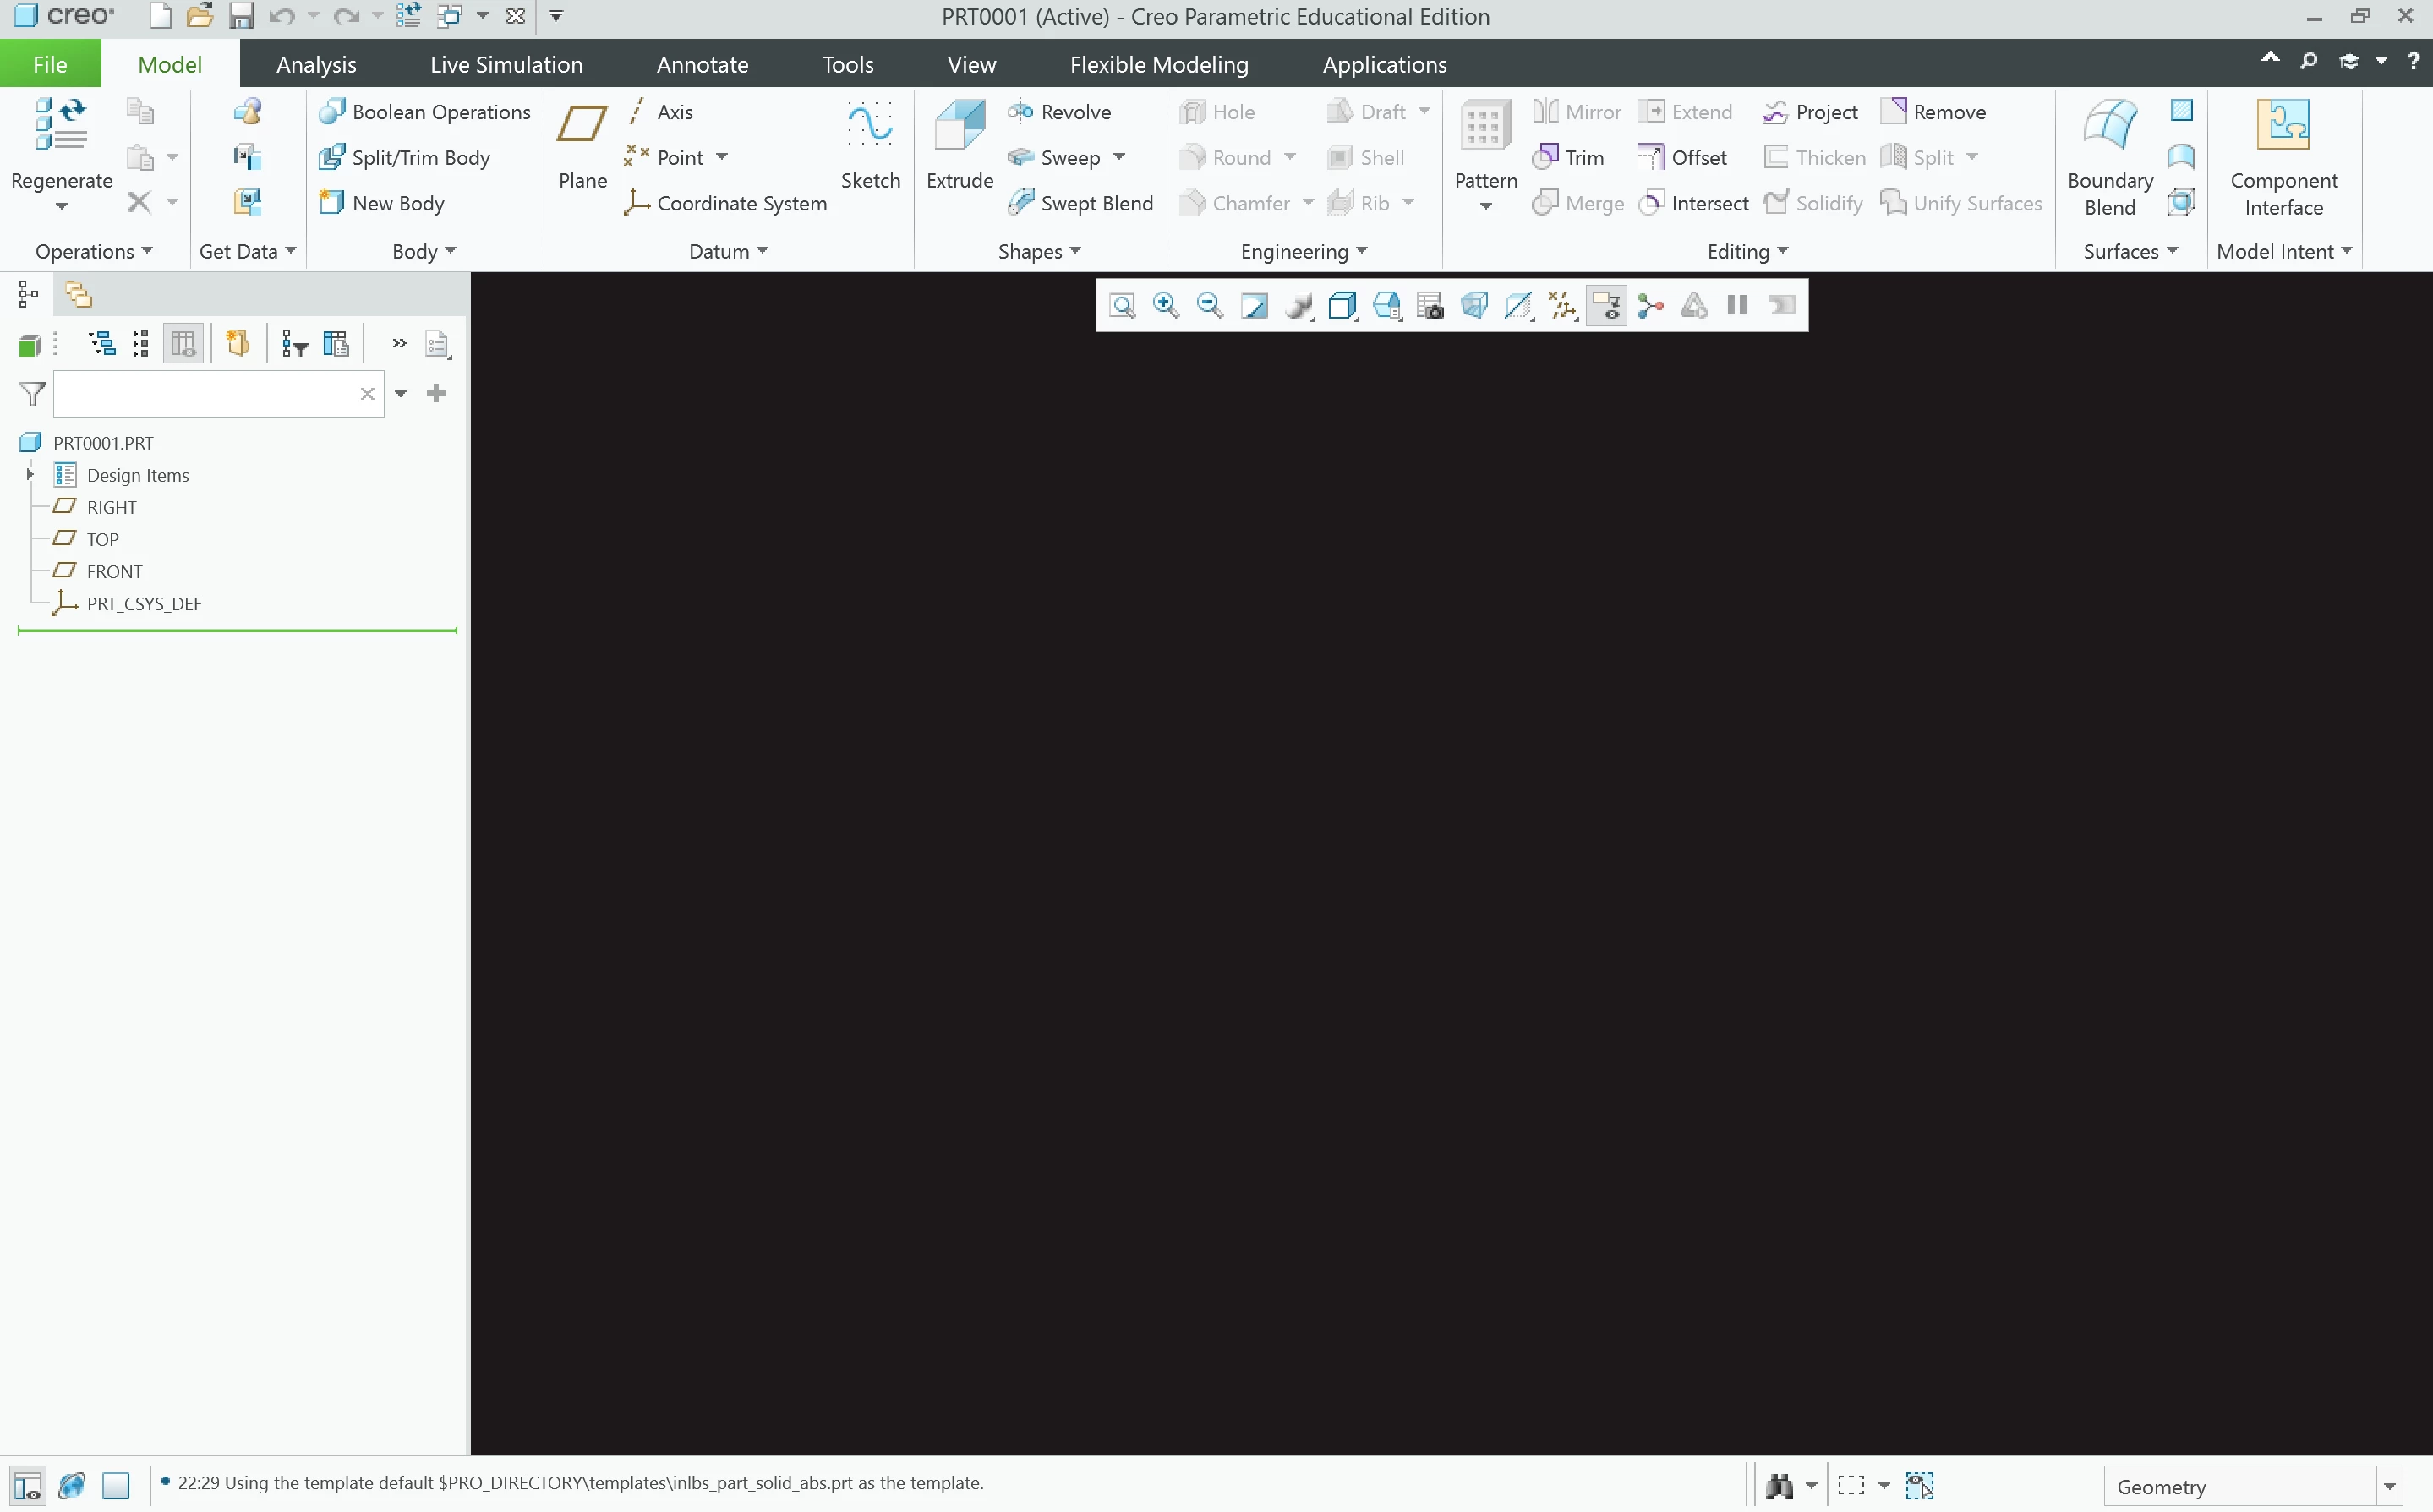Click the Zoom In icon
The width and height of the screenshot is (2433, 1512).
(1166, 305)
